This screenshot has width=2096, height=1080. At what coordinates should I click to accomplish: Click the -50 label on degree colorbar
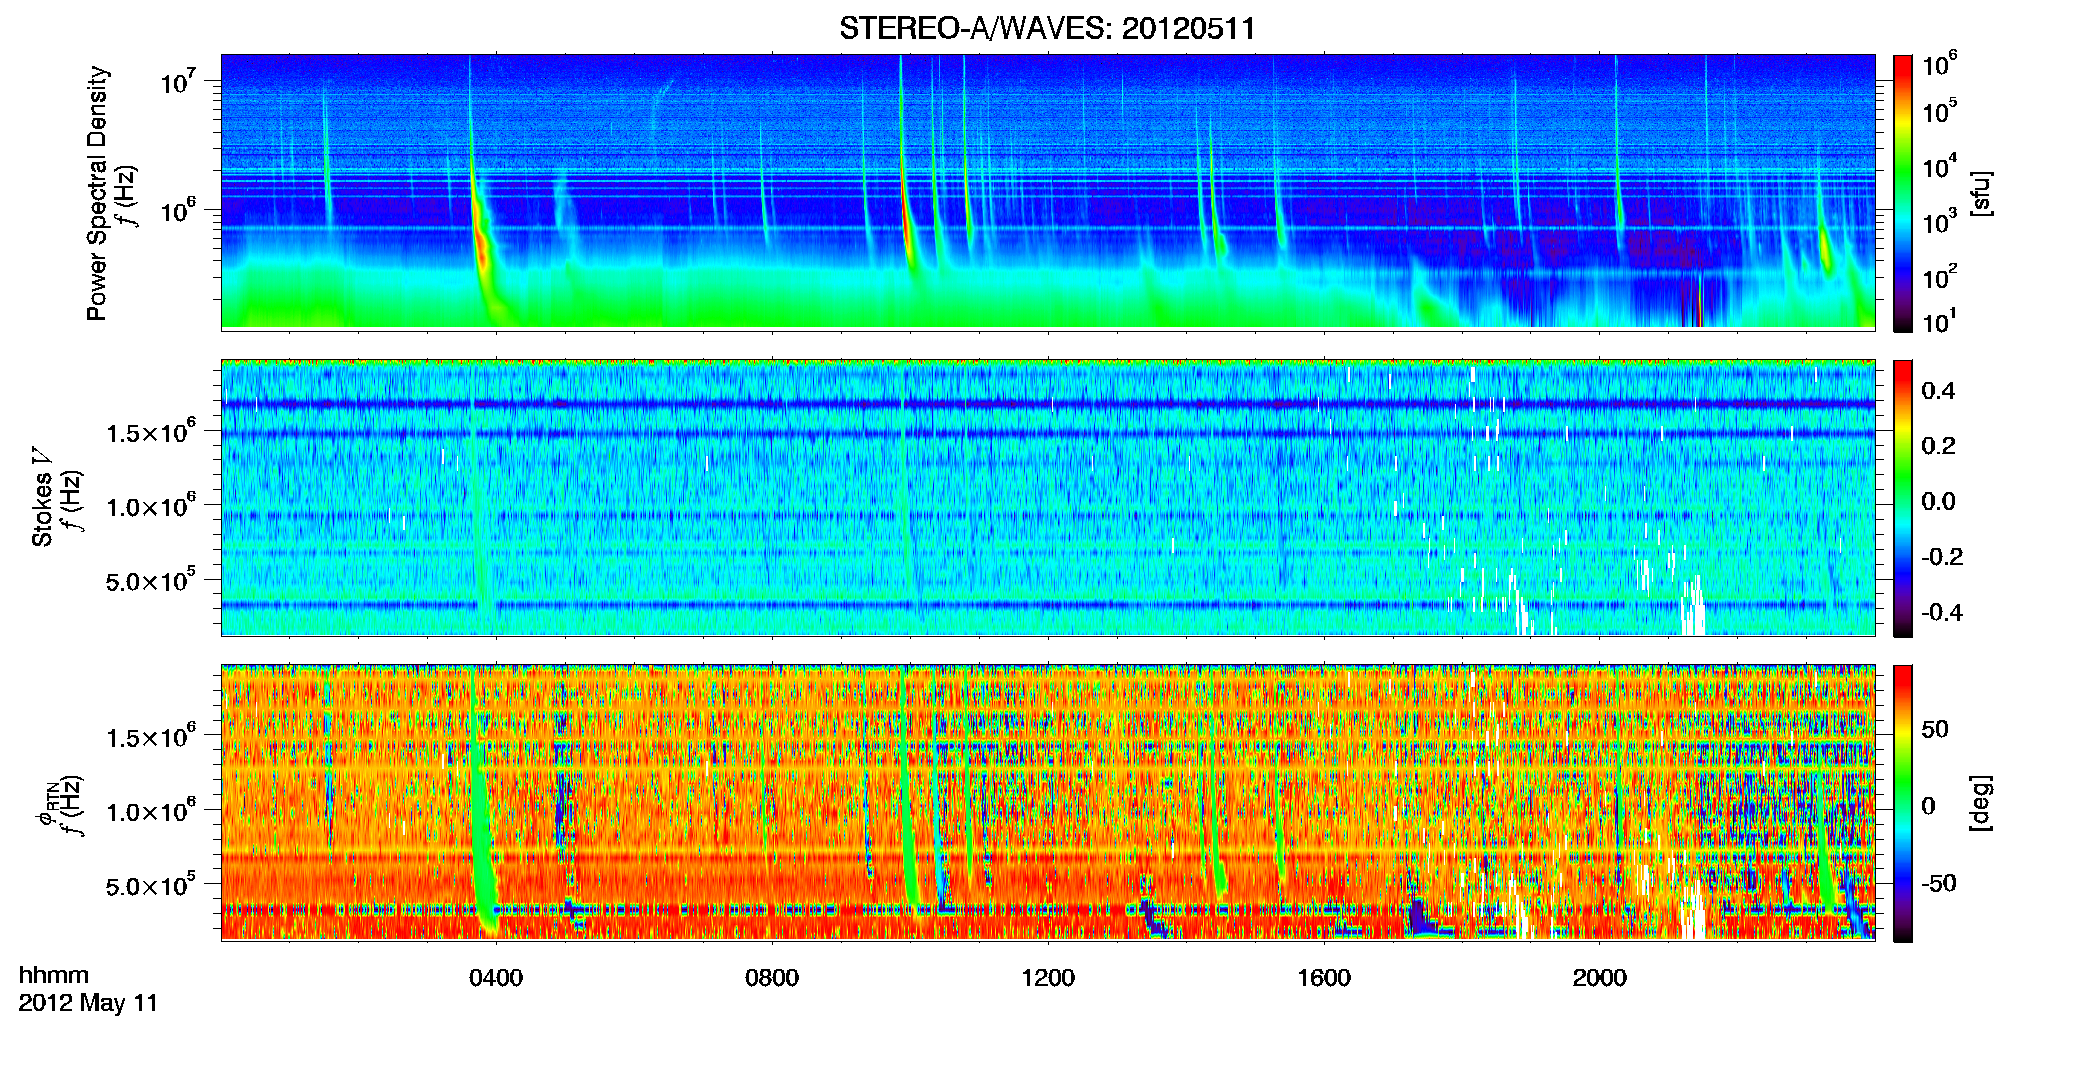pyautogui.click(x=1939, y=883)
